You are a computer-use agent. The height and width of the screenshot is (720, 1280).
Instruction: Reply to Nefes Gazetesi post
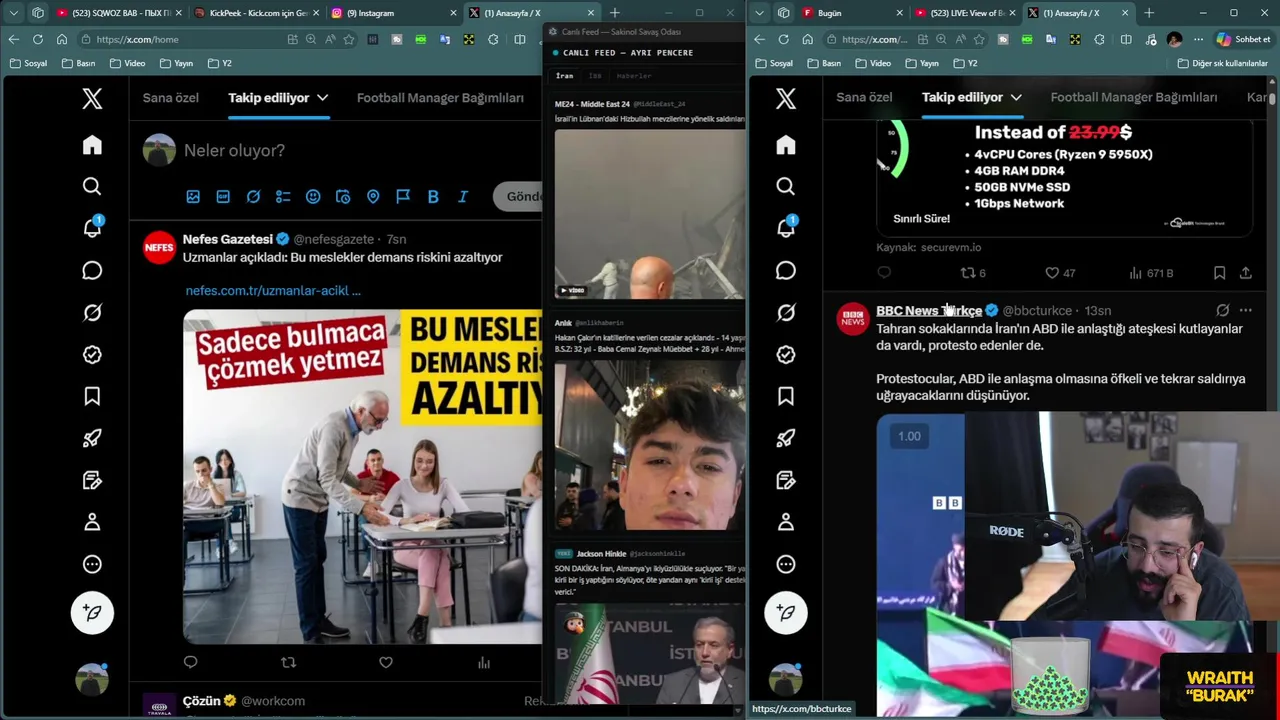click(191, 662)
